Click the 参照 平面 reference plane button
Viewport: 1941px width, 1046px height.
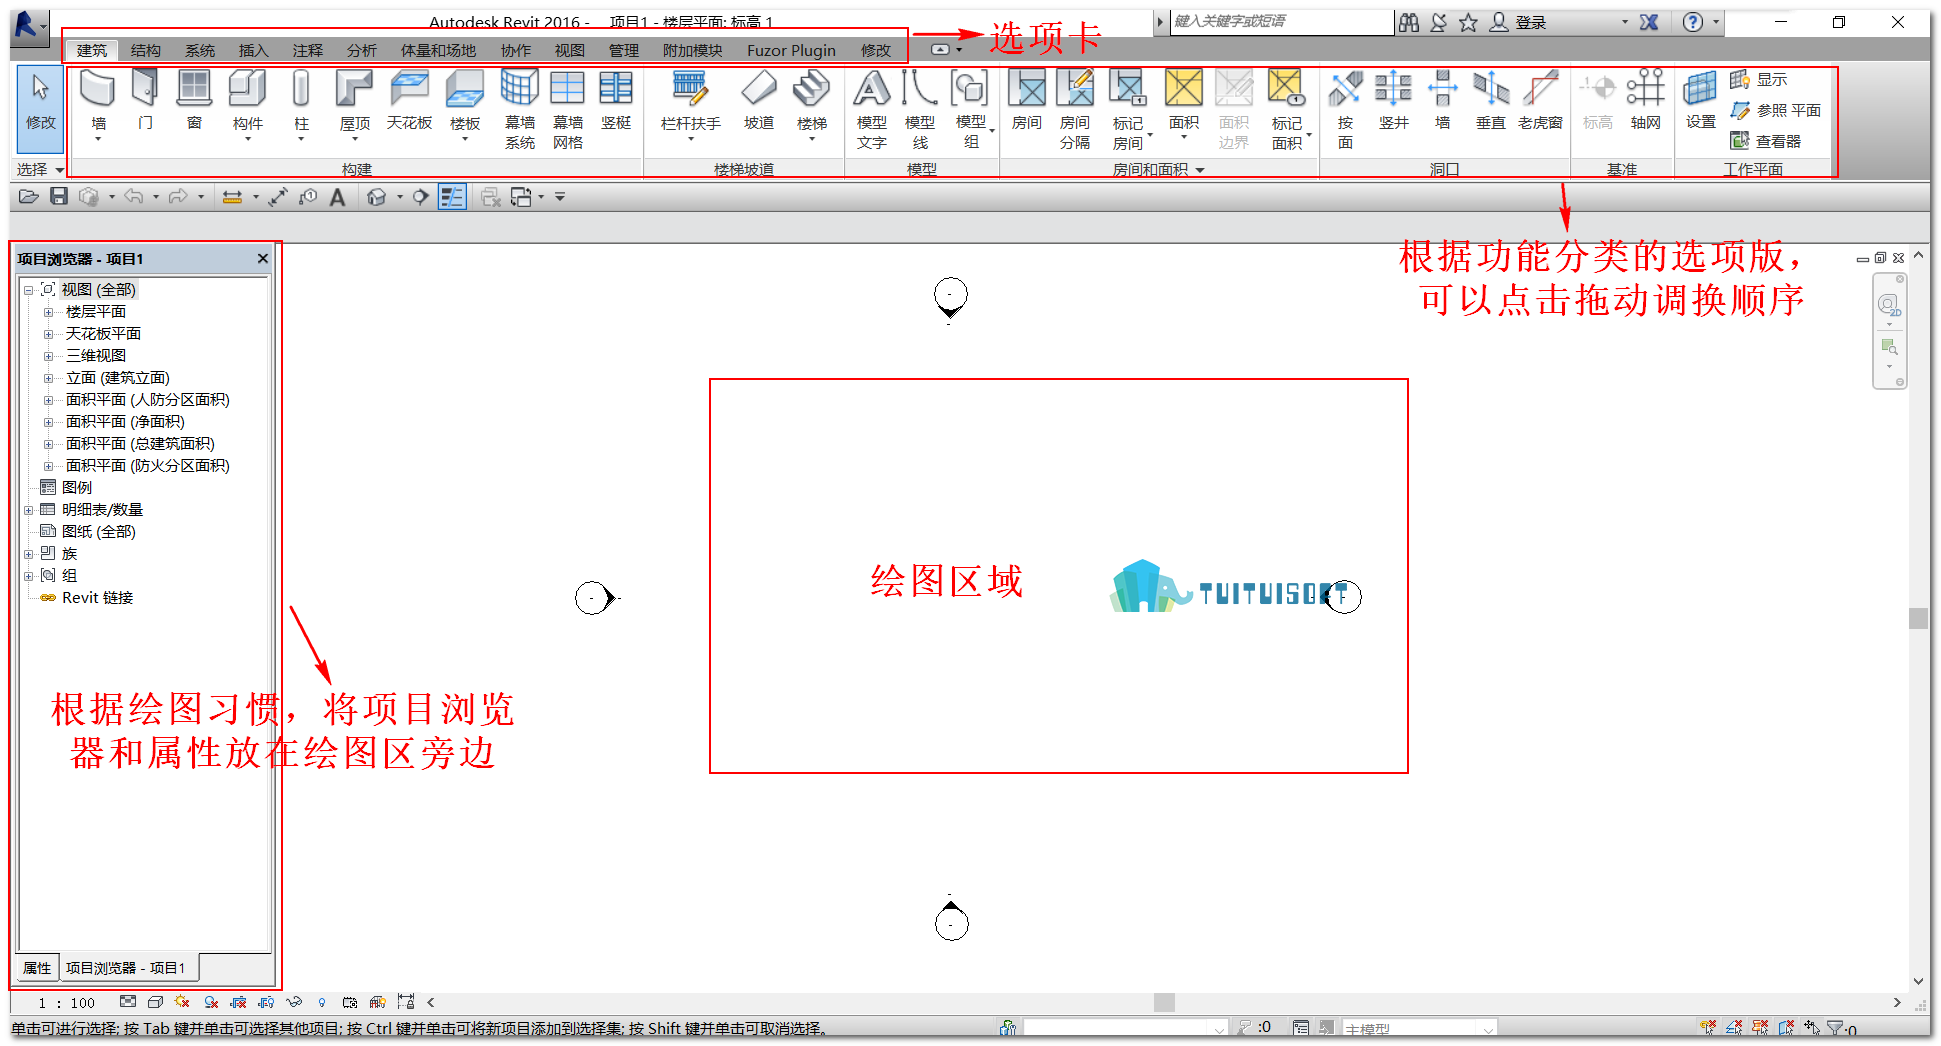(1776, 110)
